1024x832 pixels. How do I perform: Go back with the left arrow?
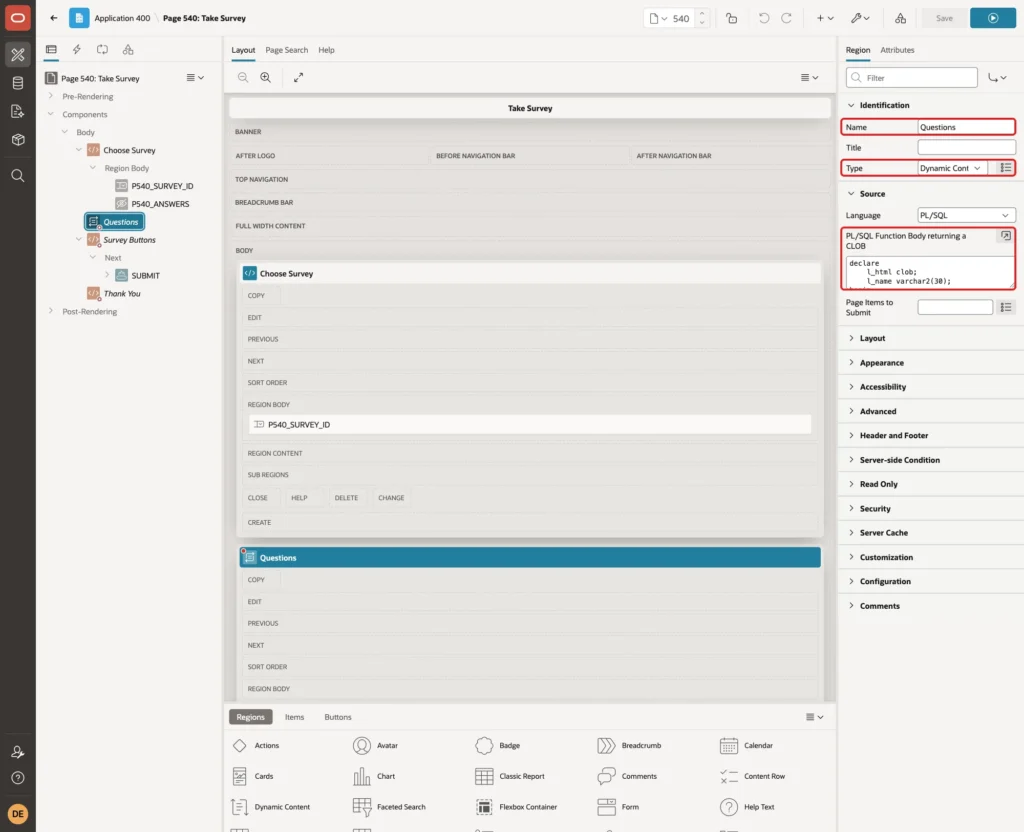pos(54,18)
